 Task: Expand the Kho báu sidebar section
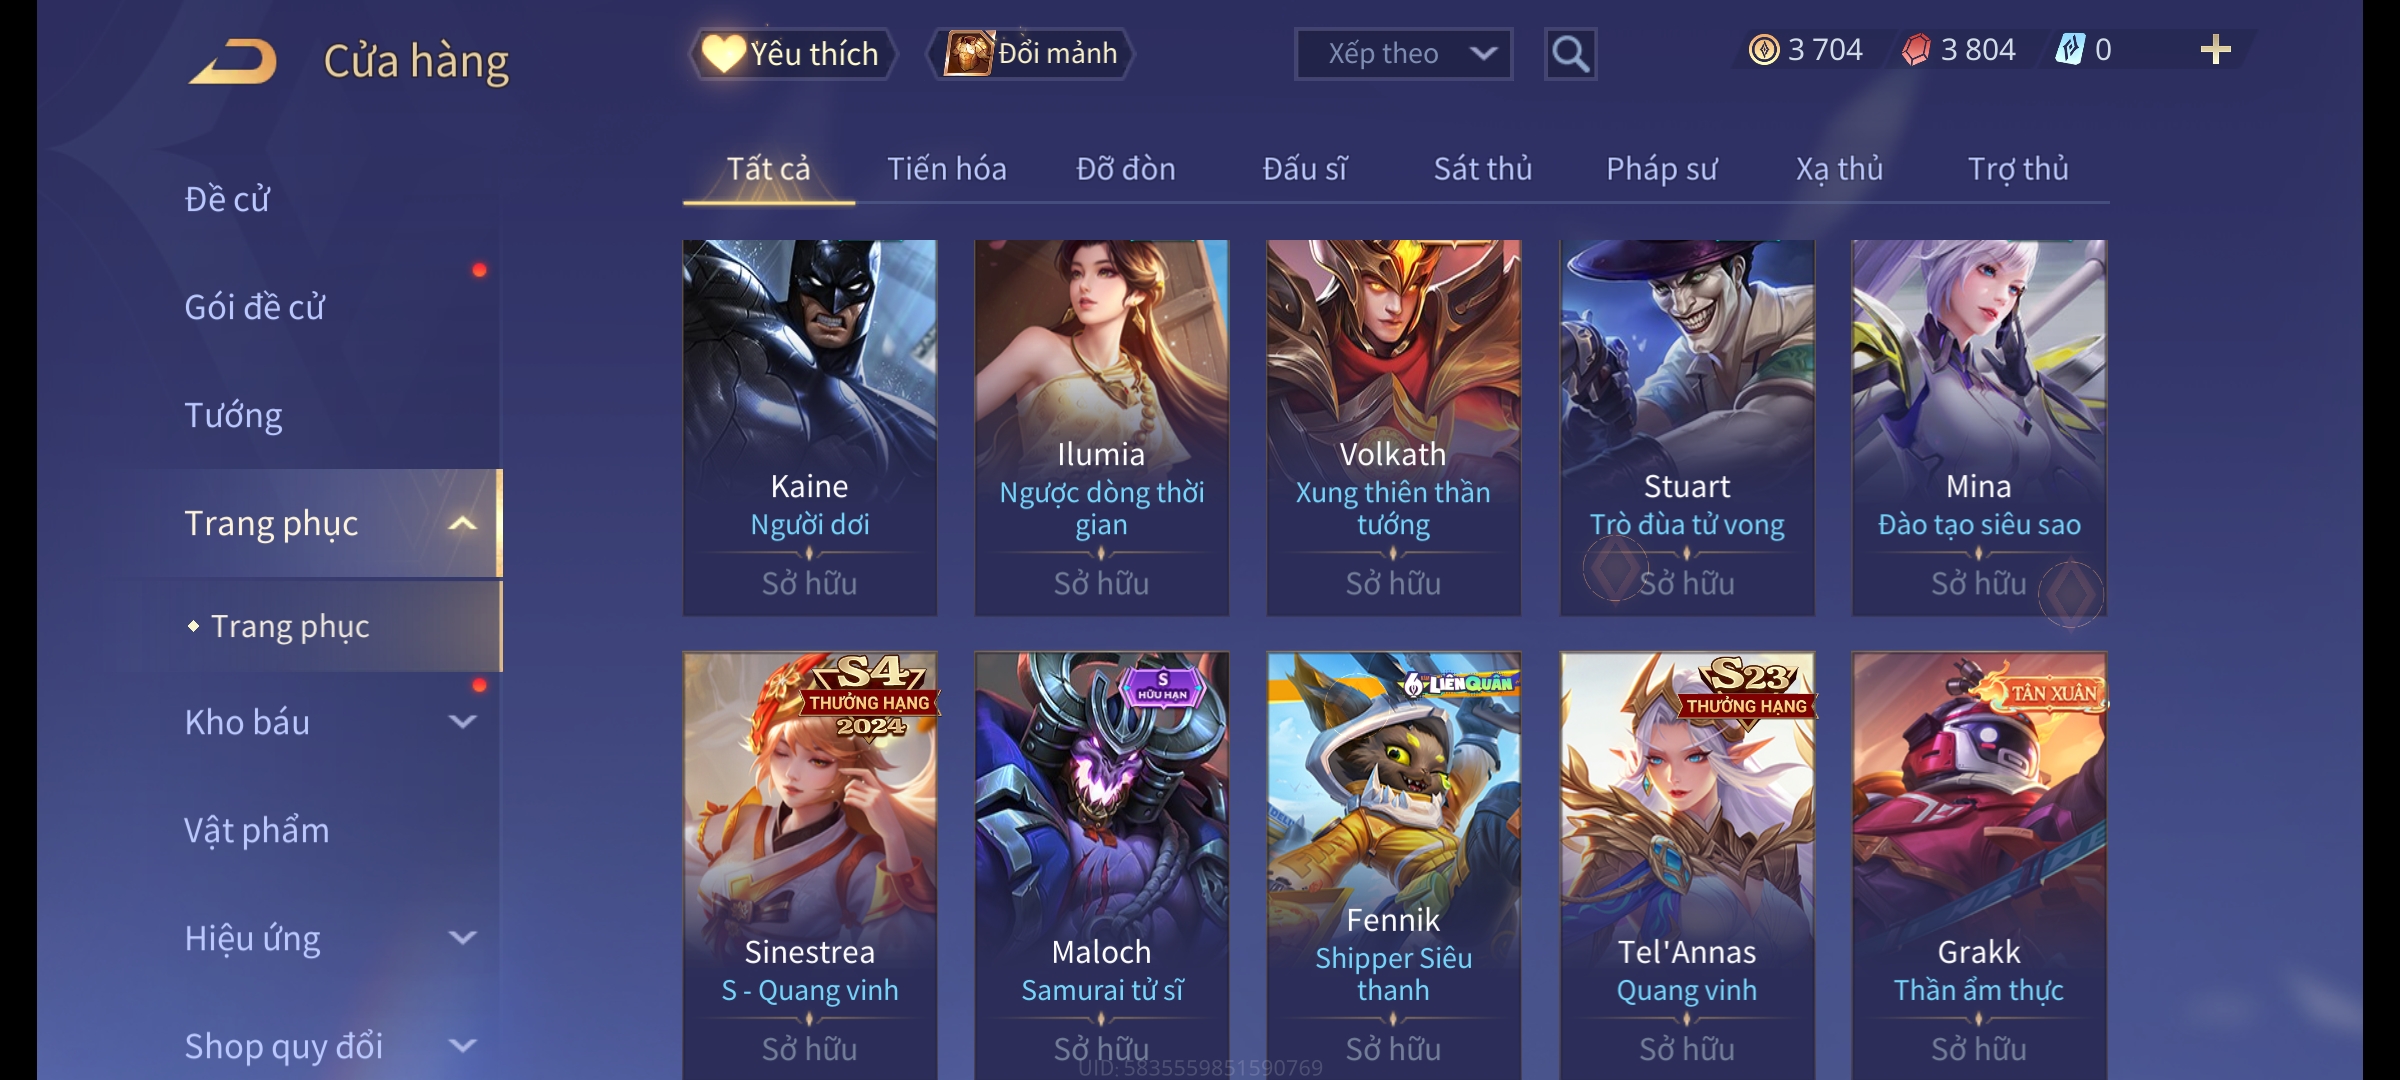point(462,721)
